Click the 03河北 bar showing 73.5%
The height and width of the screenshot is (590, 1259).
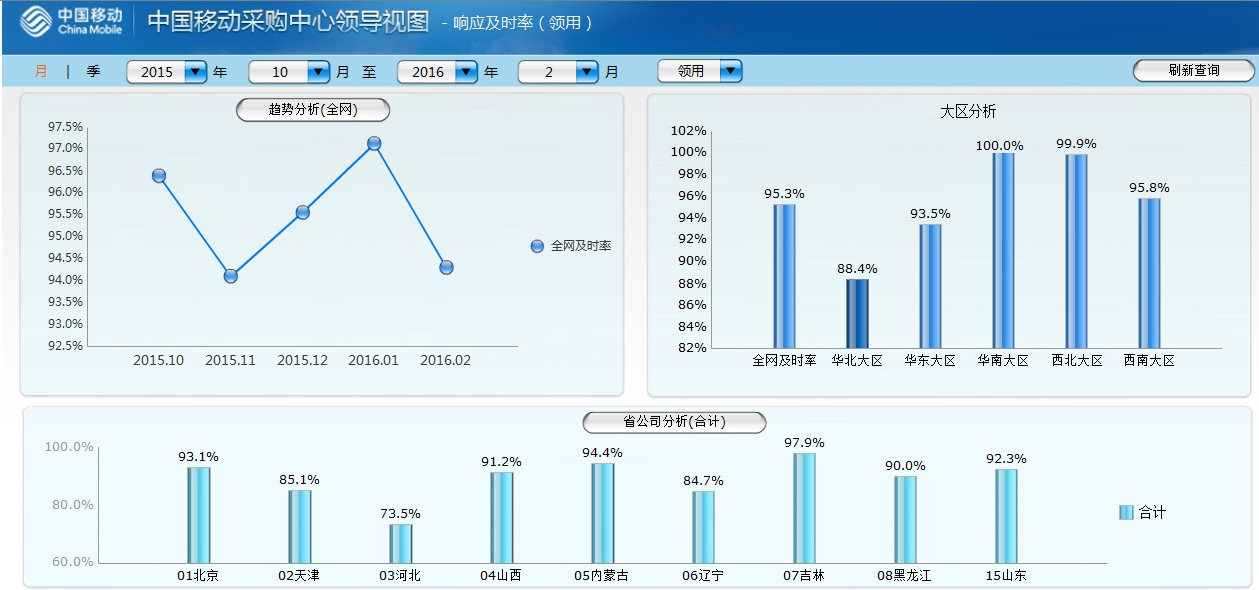401,543
